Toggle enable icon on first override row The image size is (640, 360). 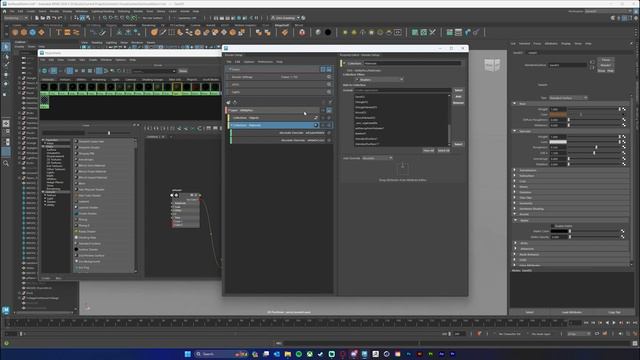tap(329, 133)
